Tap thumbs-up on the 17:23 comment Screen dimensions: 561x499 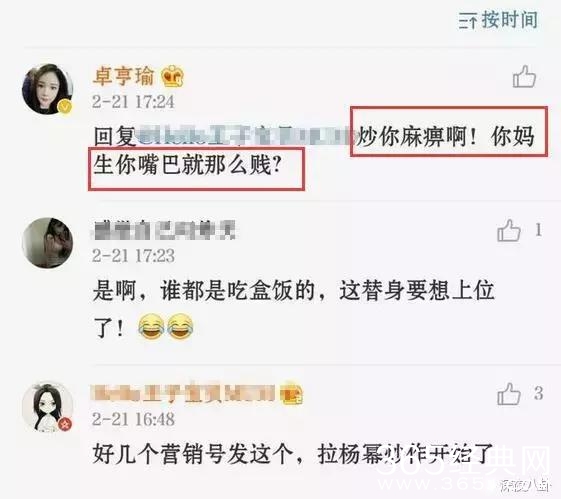[x=509, y=230]
